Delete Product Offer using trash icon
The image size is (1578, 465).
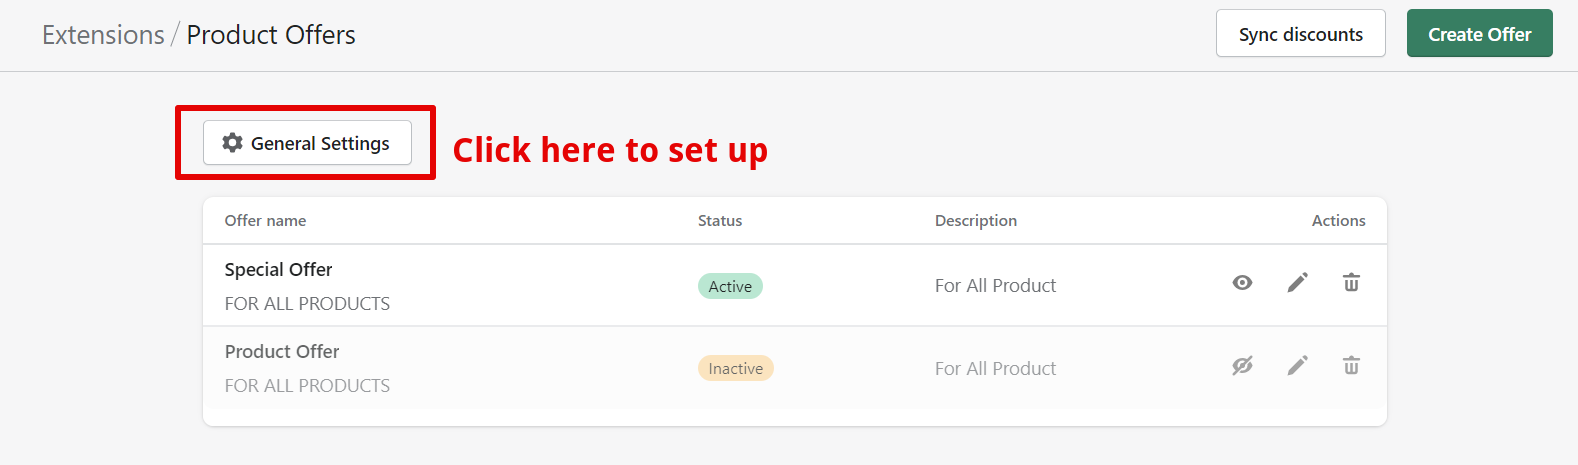tap(1351, 366)
